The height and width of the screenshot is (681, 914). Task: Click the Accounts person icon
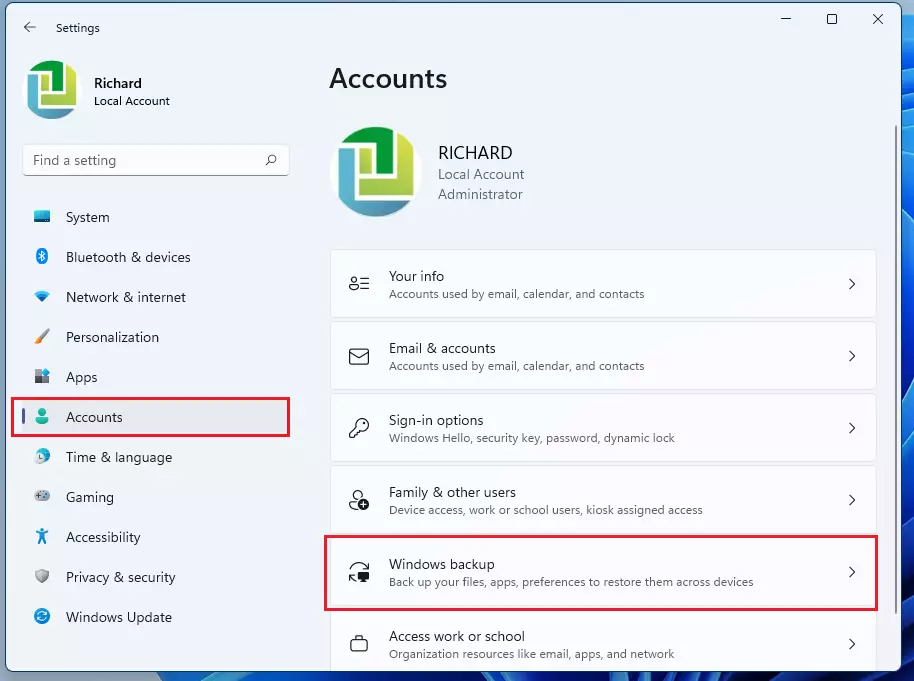[x=42, y=416]
